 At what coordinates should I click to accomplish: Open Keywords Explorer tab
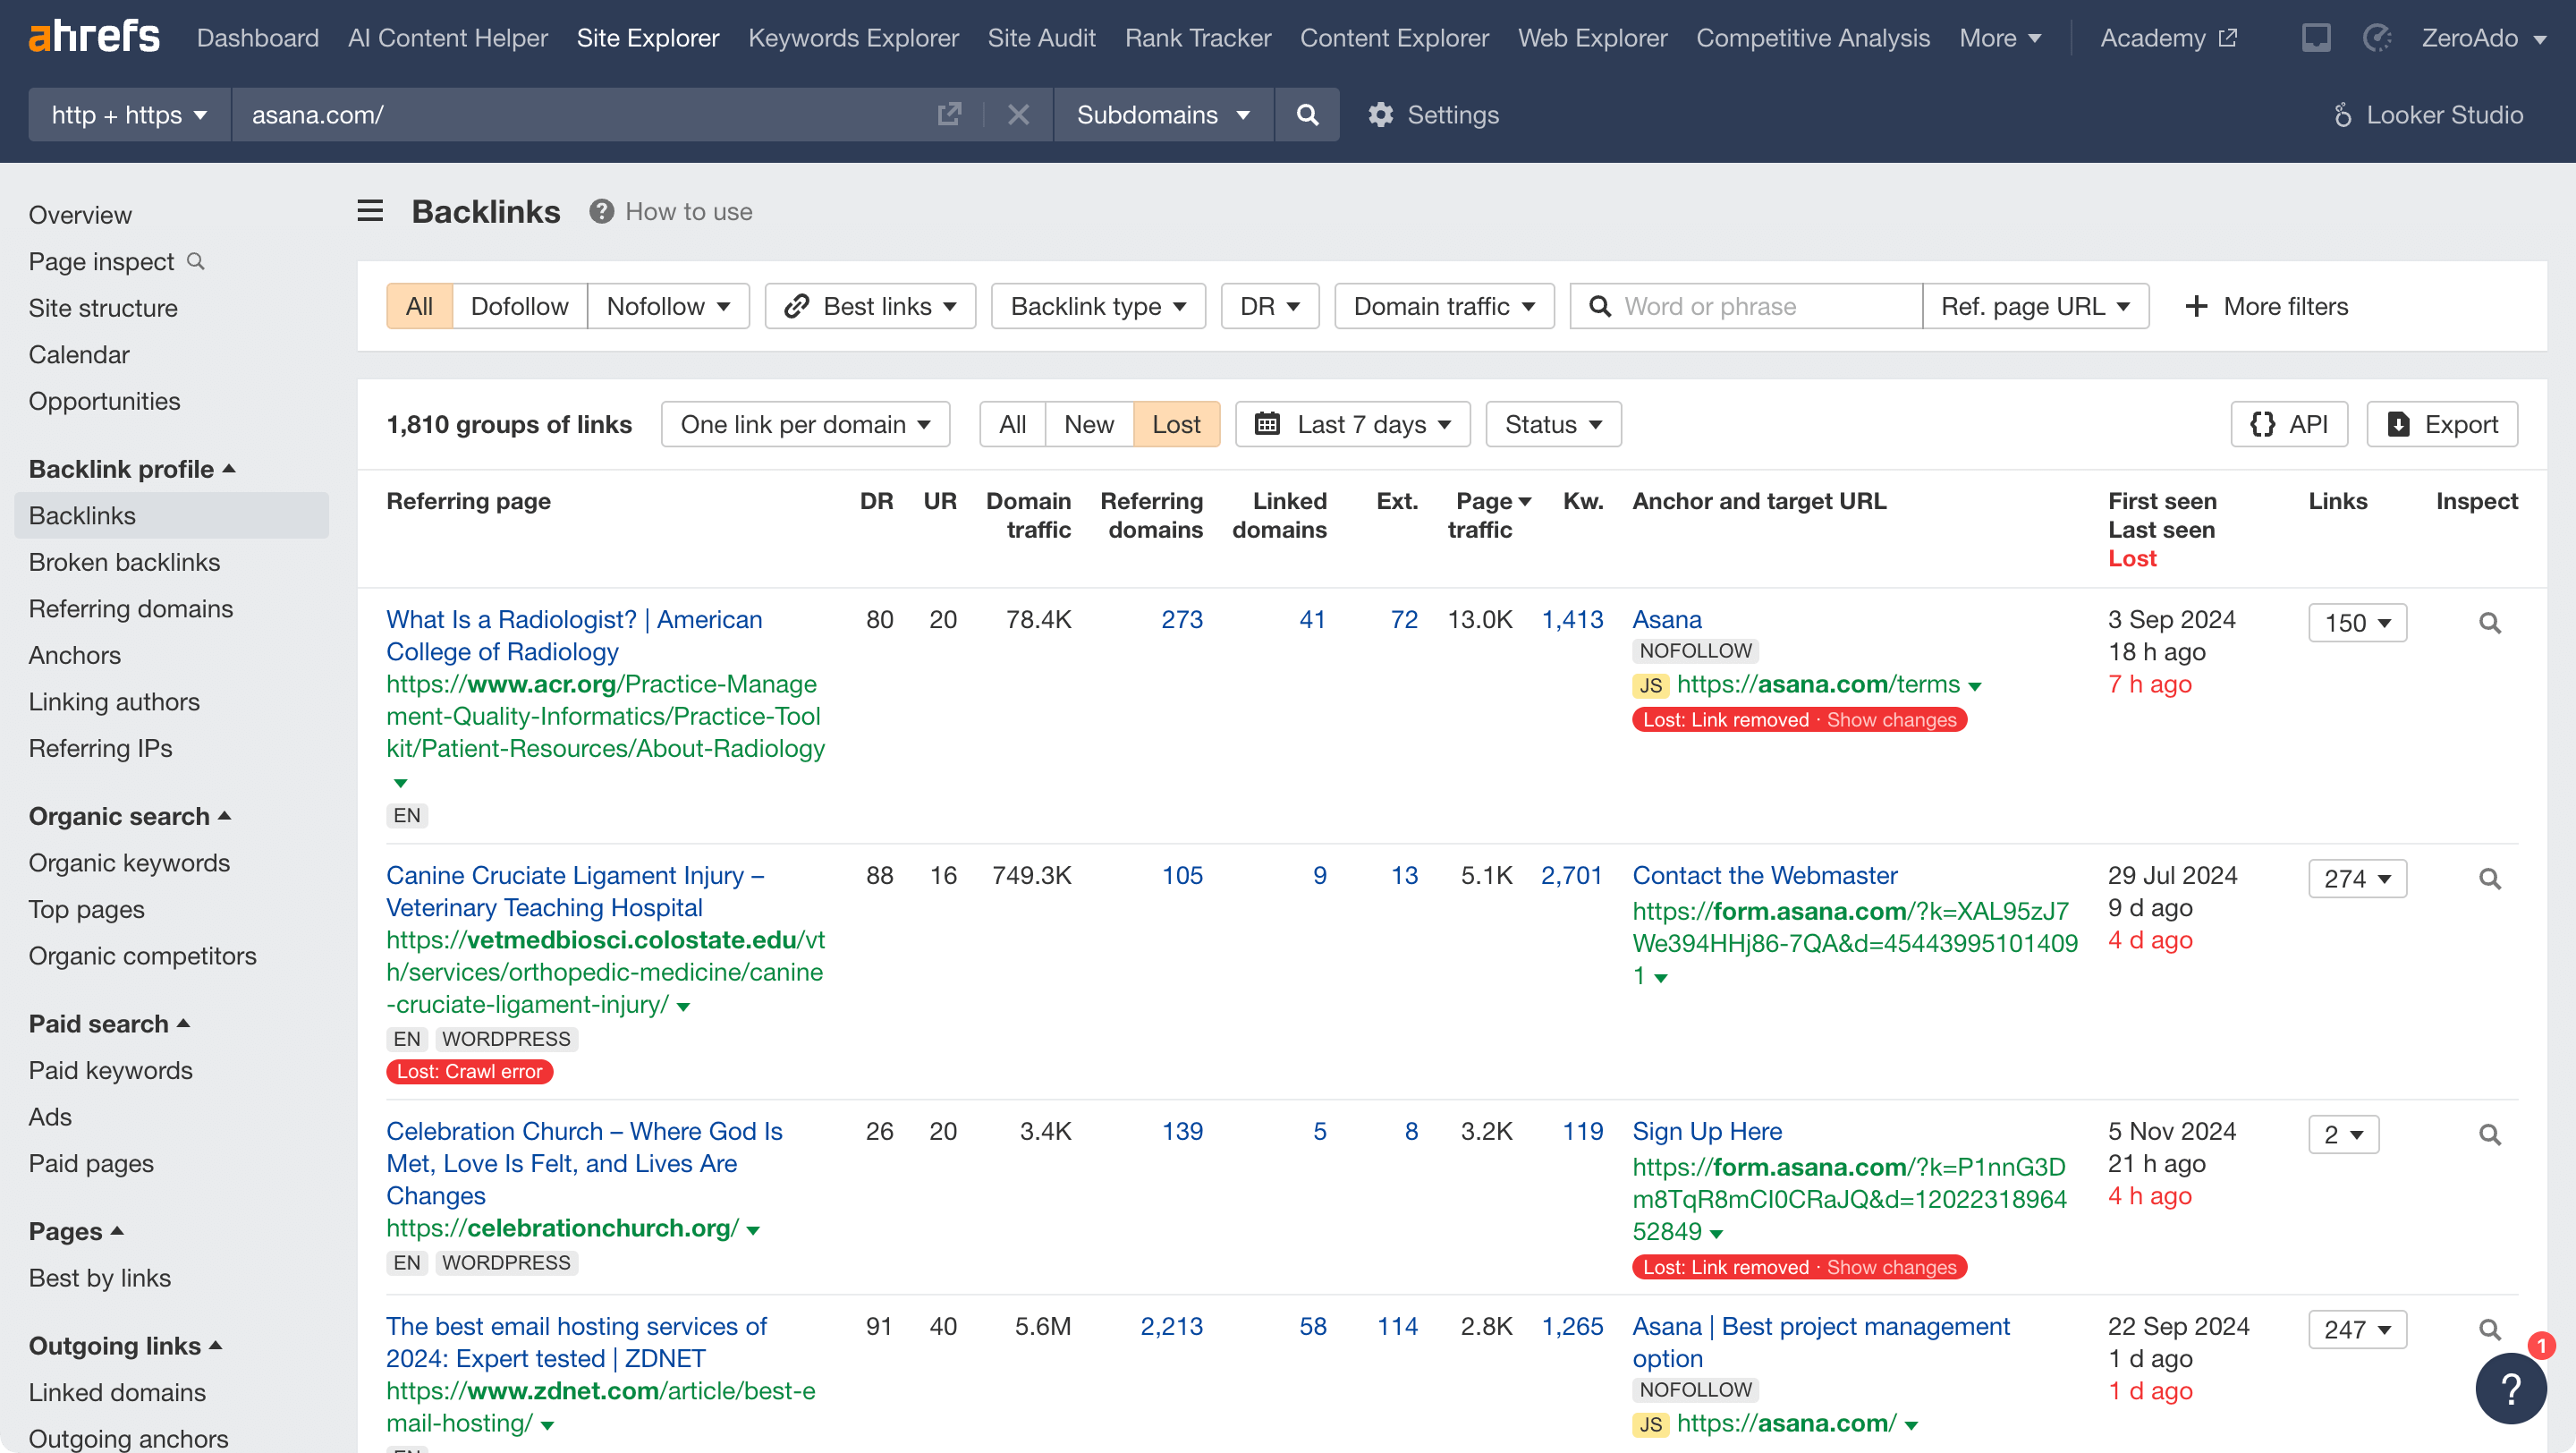coord(853,38)
